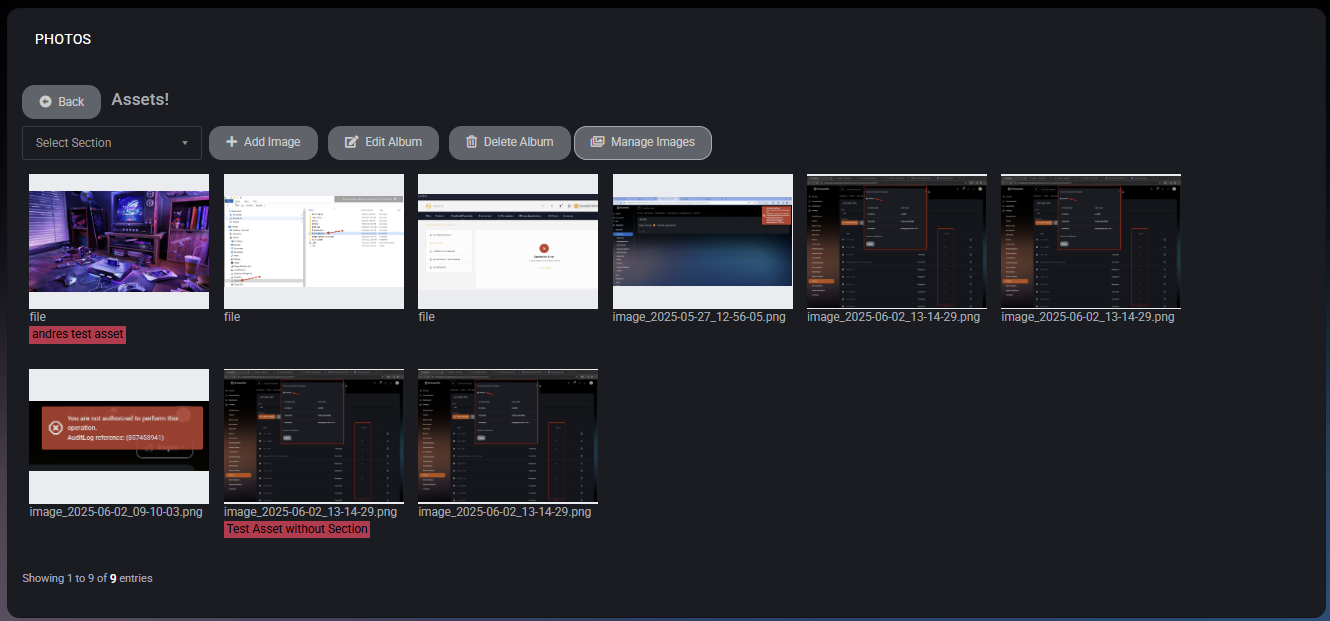
Task: Click the pencil icon on Edit Album
Action: pos(351,142)
